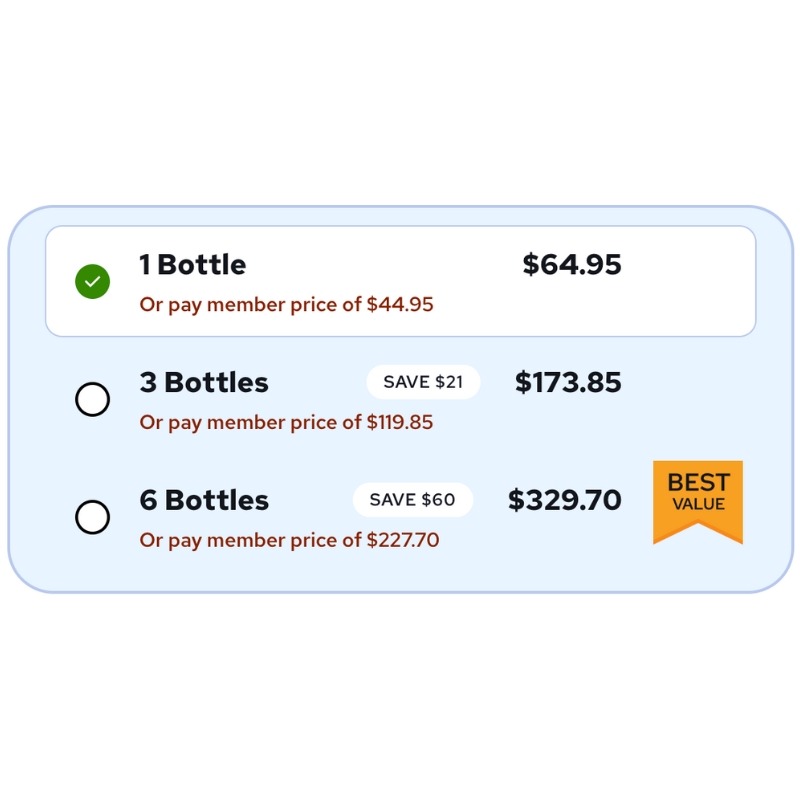This screenshot has width=800, height=800.
Task: Select the 3 Bottles radio button
Action: (92, 399)
